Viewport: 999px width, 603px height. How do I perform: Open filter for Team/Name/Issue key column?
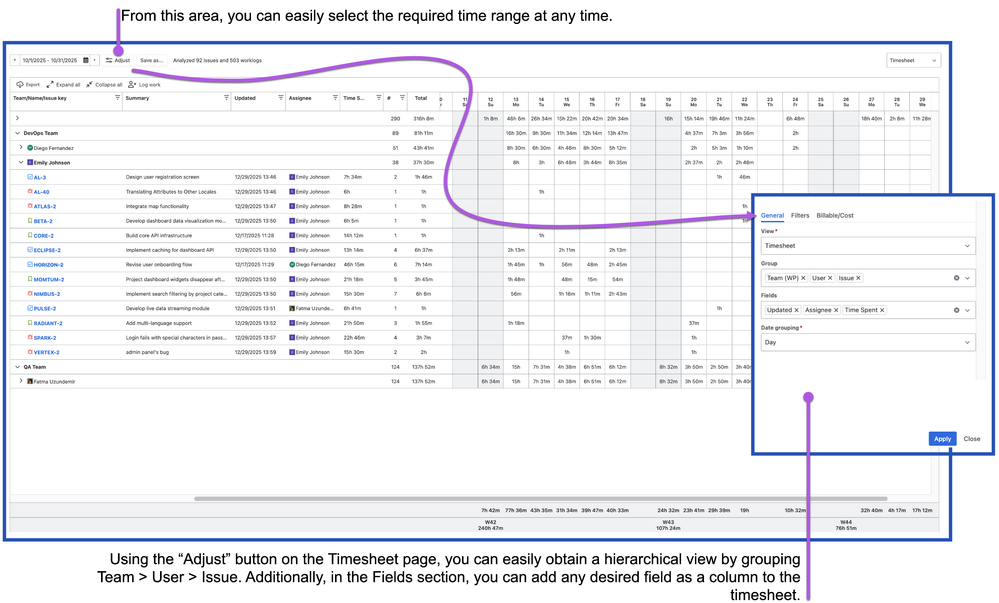tap(117, 98)
